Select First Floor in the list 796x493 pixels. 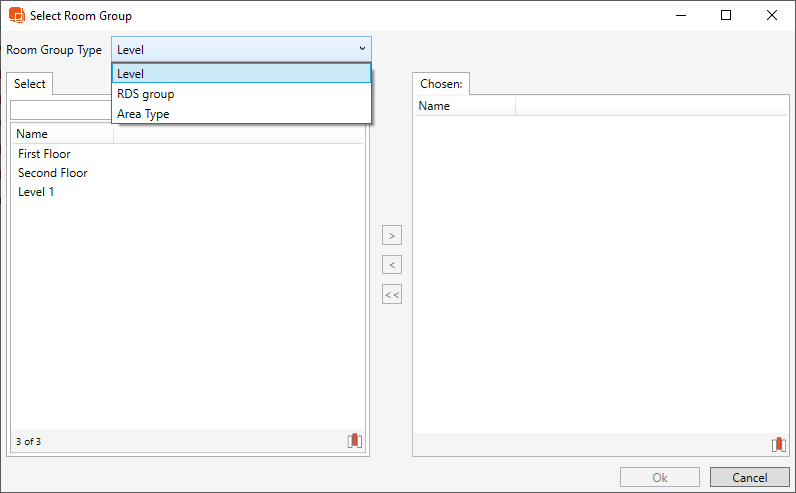(x=44, y=154)
